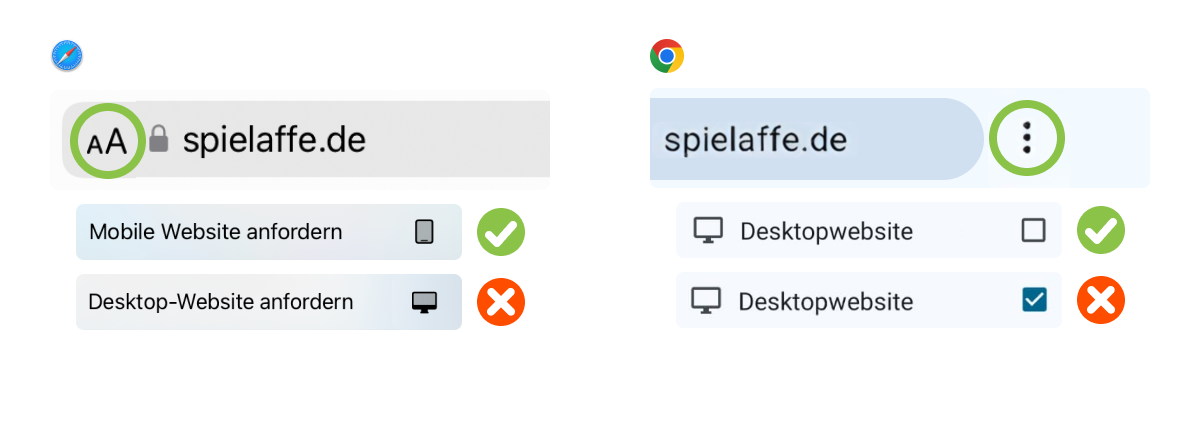The width and height of the screenshot is (1200, 440).
Task: Enable the unchecked Desktopwebsite checkbox
Action: [1033, 231]
